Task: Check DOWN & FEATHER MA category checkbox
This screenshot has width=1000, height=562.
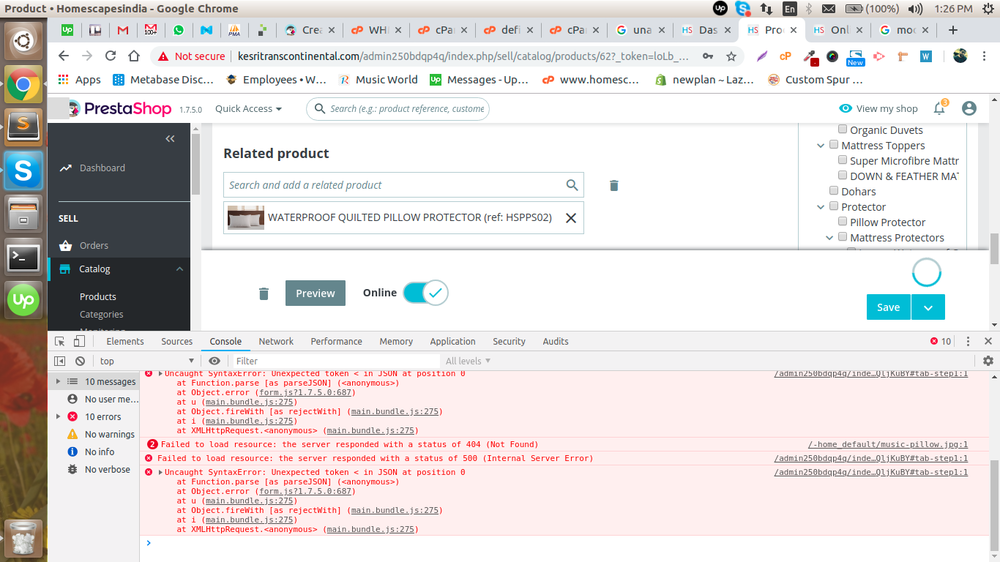Action: 842,175
